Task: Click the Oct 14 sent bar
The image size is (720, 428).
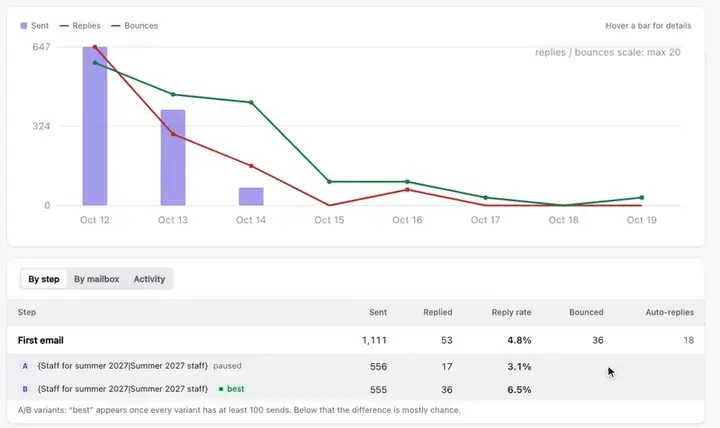Action: point(251,197)
